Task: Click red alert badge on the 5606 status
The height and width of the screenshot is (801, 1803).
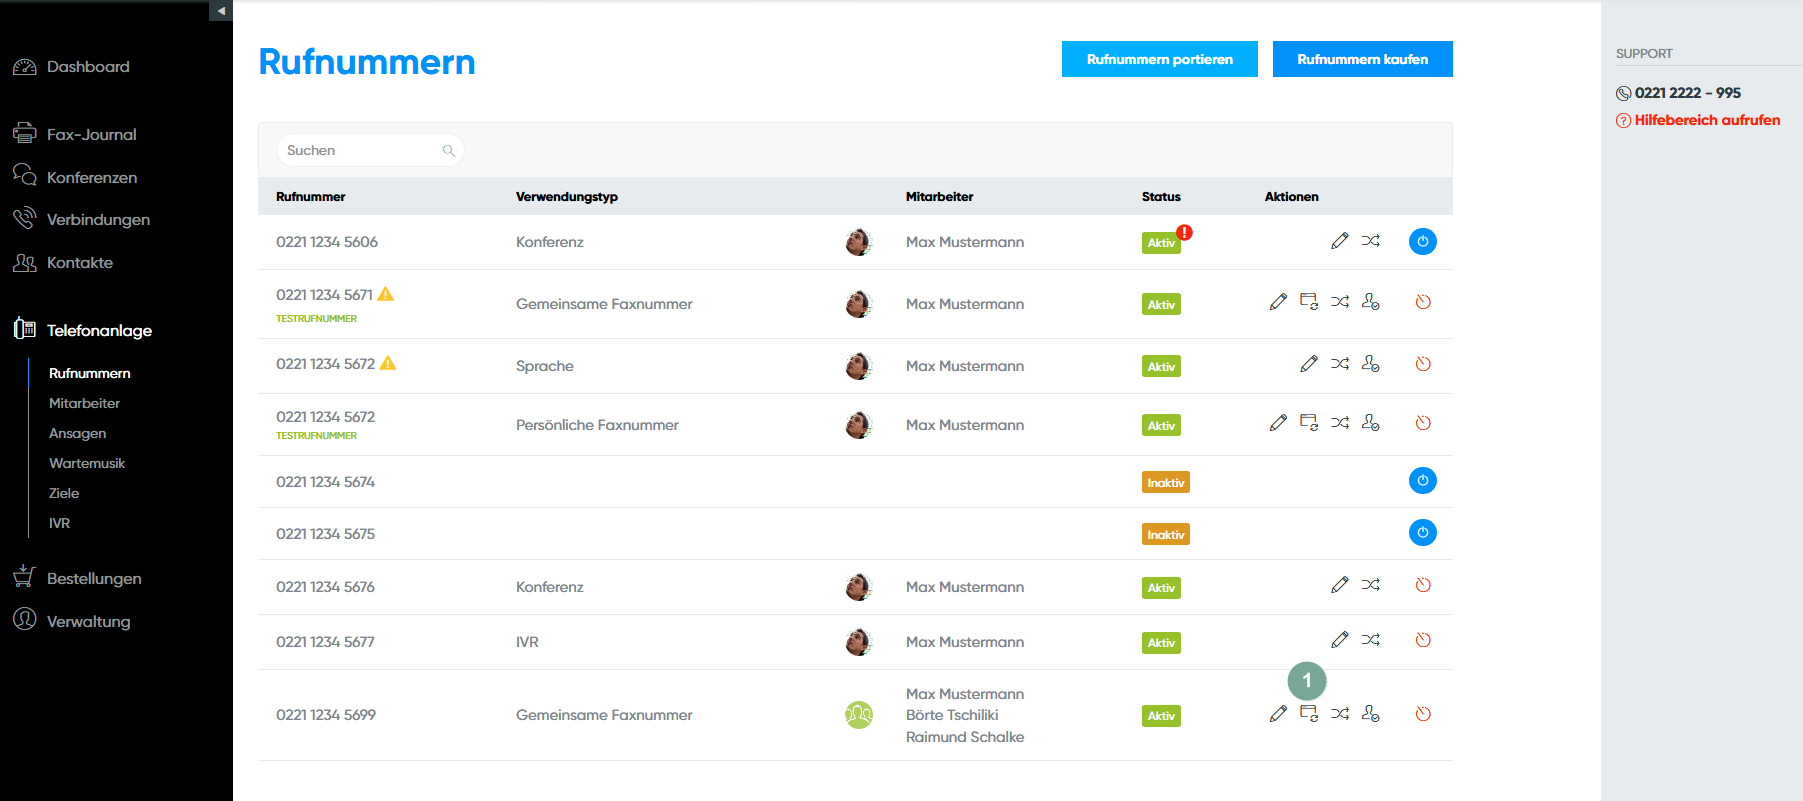Action: 1184,232
